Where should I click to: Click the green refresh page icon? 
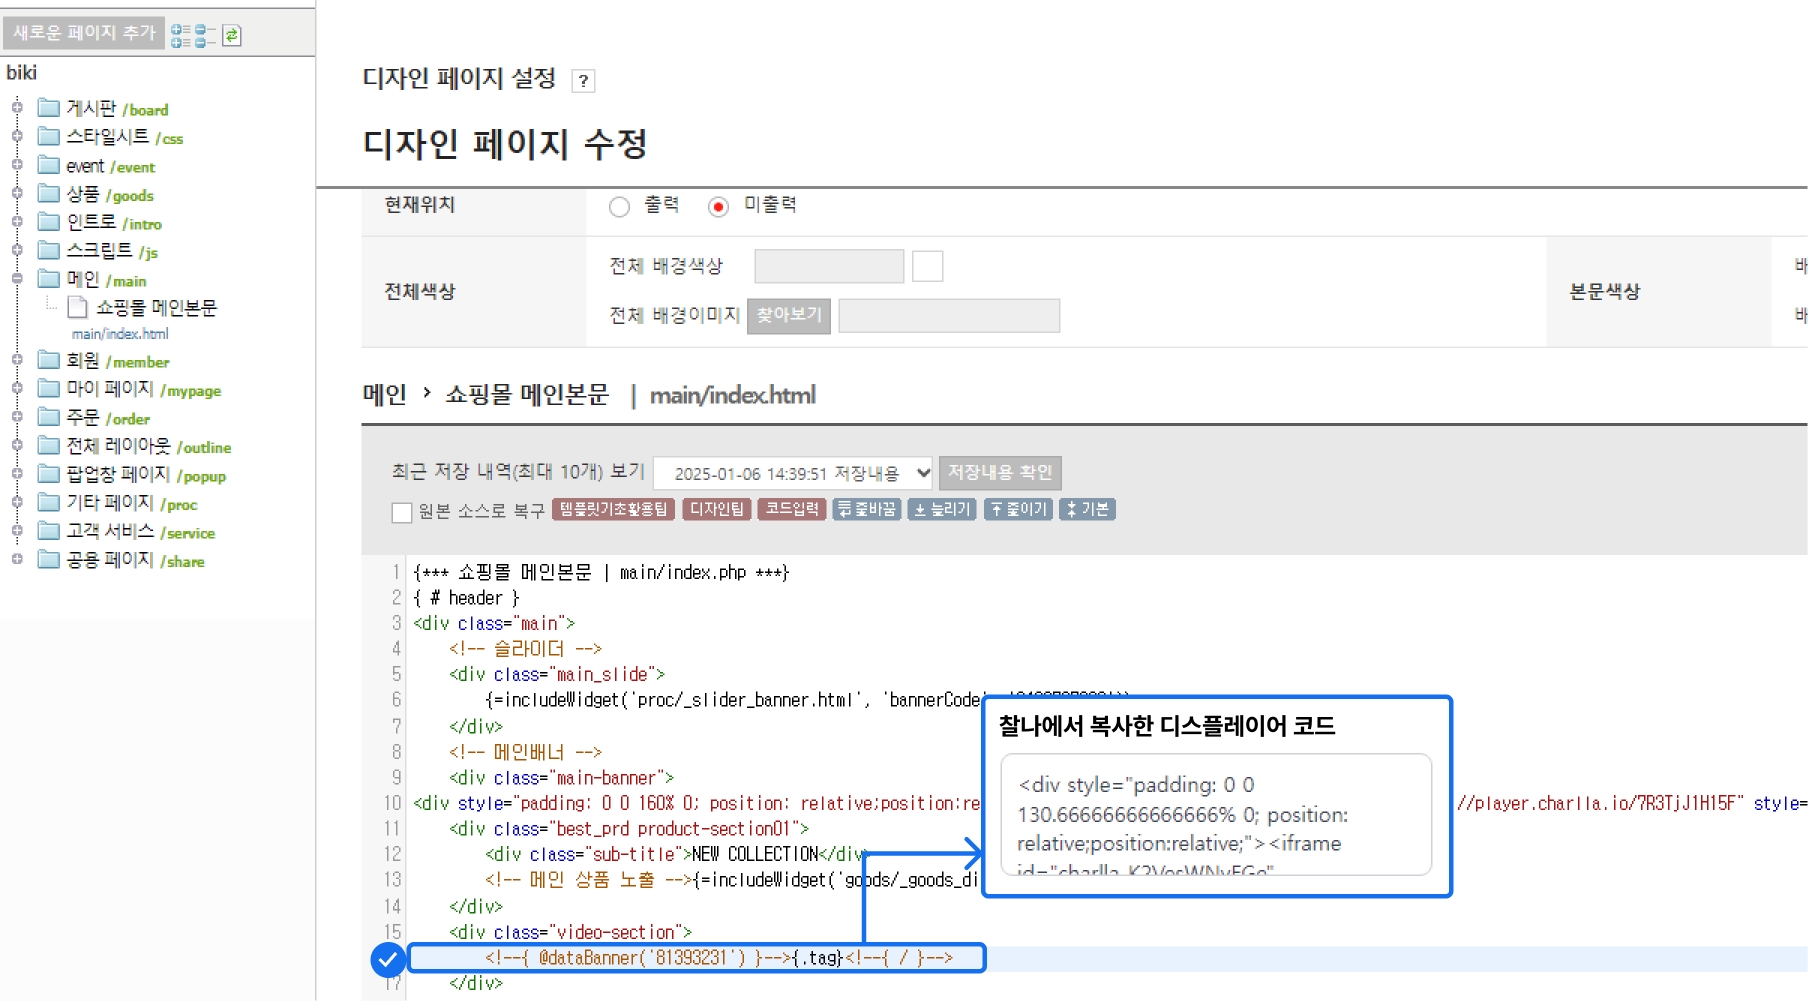(x=232, y=35)
